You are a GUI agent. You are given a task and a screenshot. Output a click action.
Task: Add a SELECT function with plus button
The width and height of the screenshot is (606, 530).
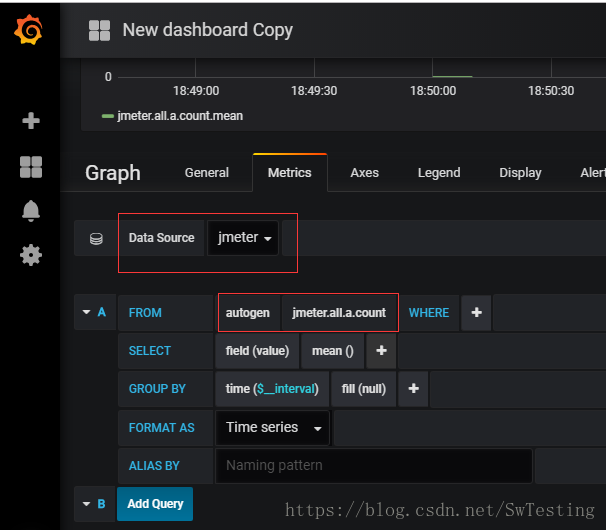point(381,351)
